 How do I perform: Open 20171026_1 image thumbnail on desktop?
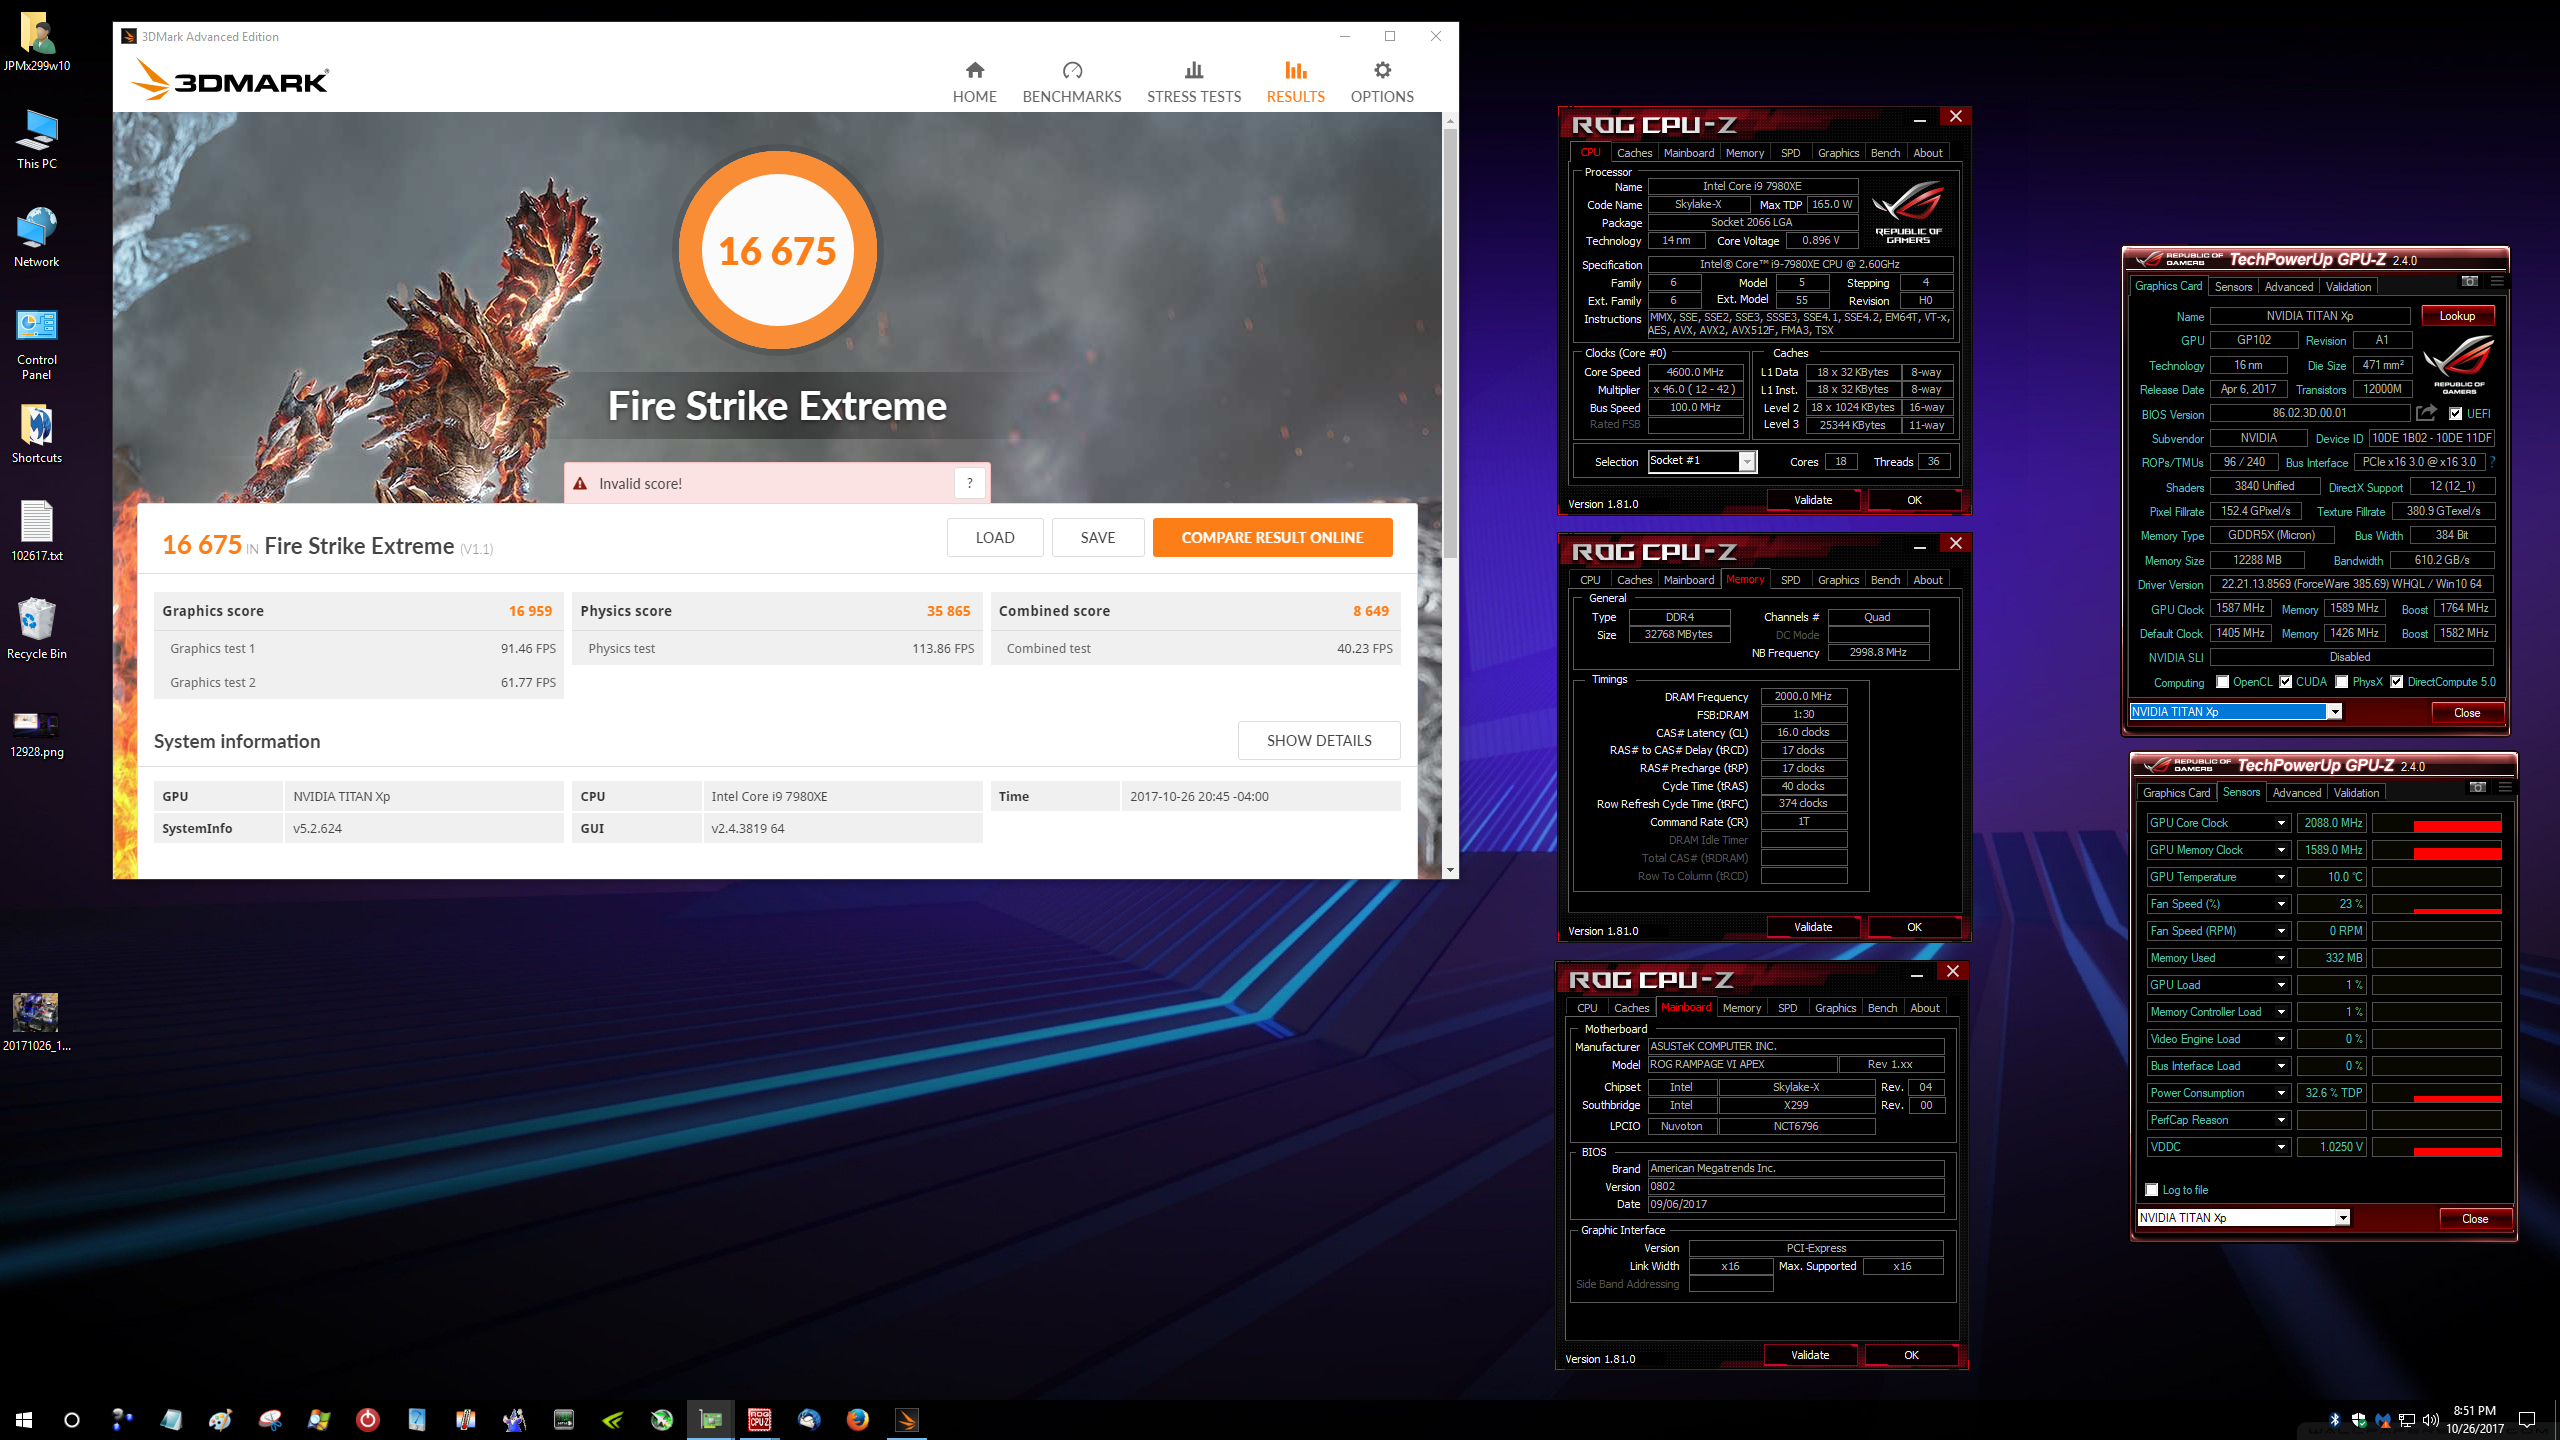click(x=37, y=1020)
